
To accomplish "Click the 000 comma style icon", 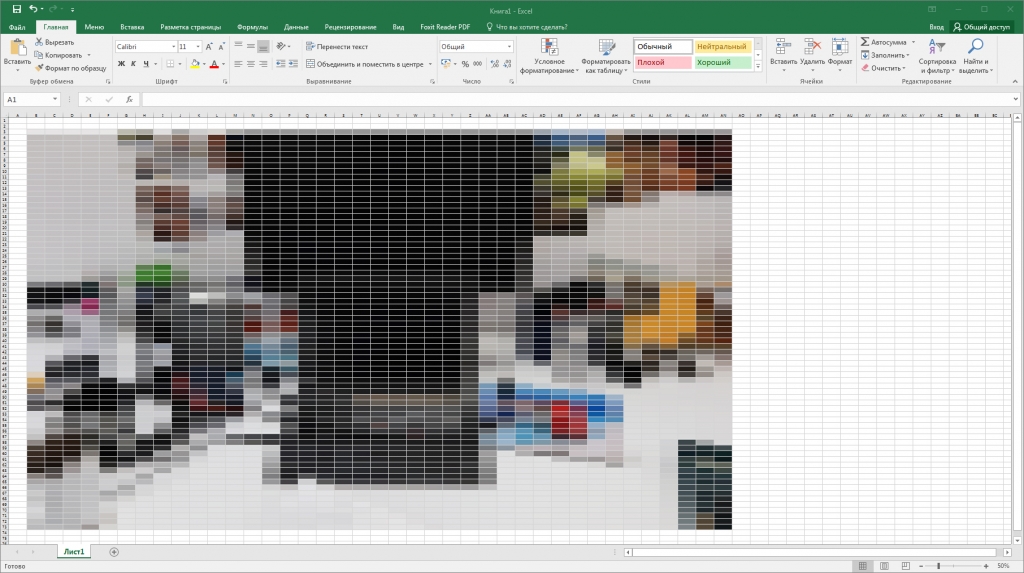I will click(x=477, y=64).
